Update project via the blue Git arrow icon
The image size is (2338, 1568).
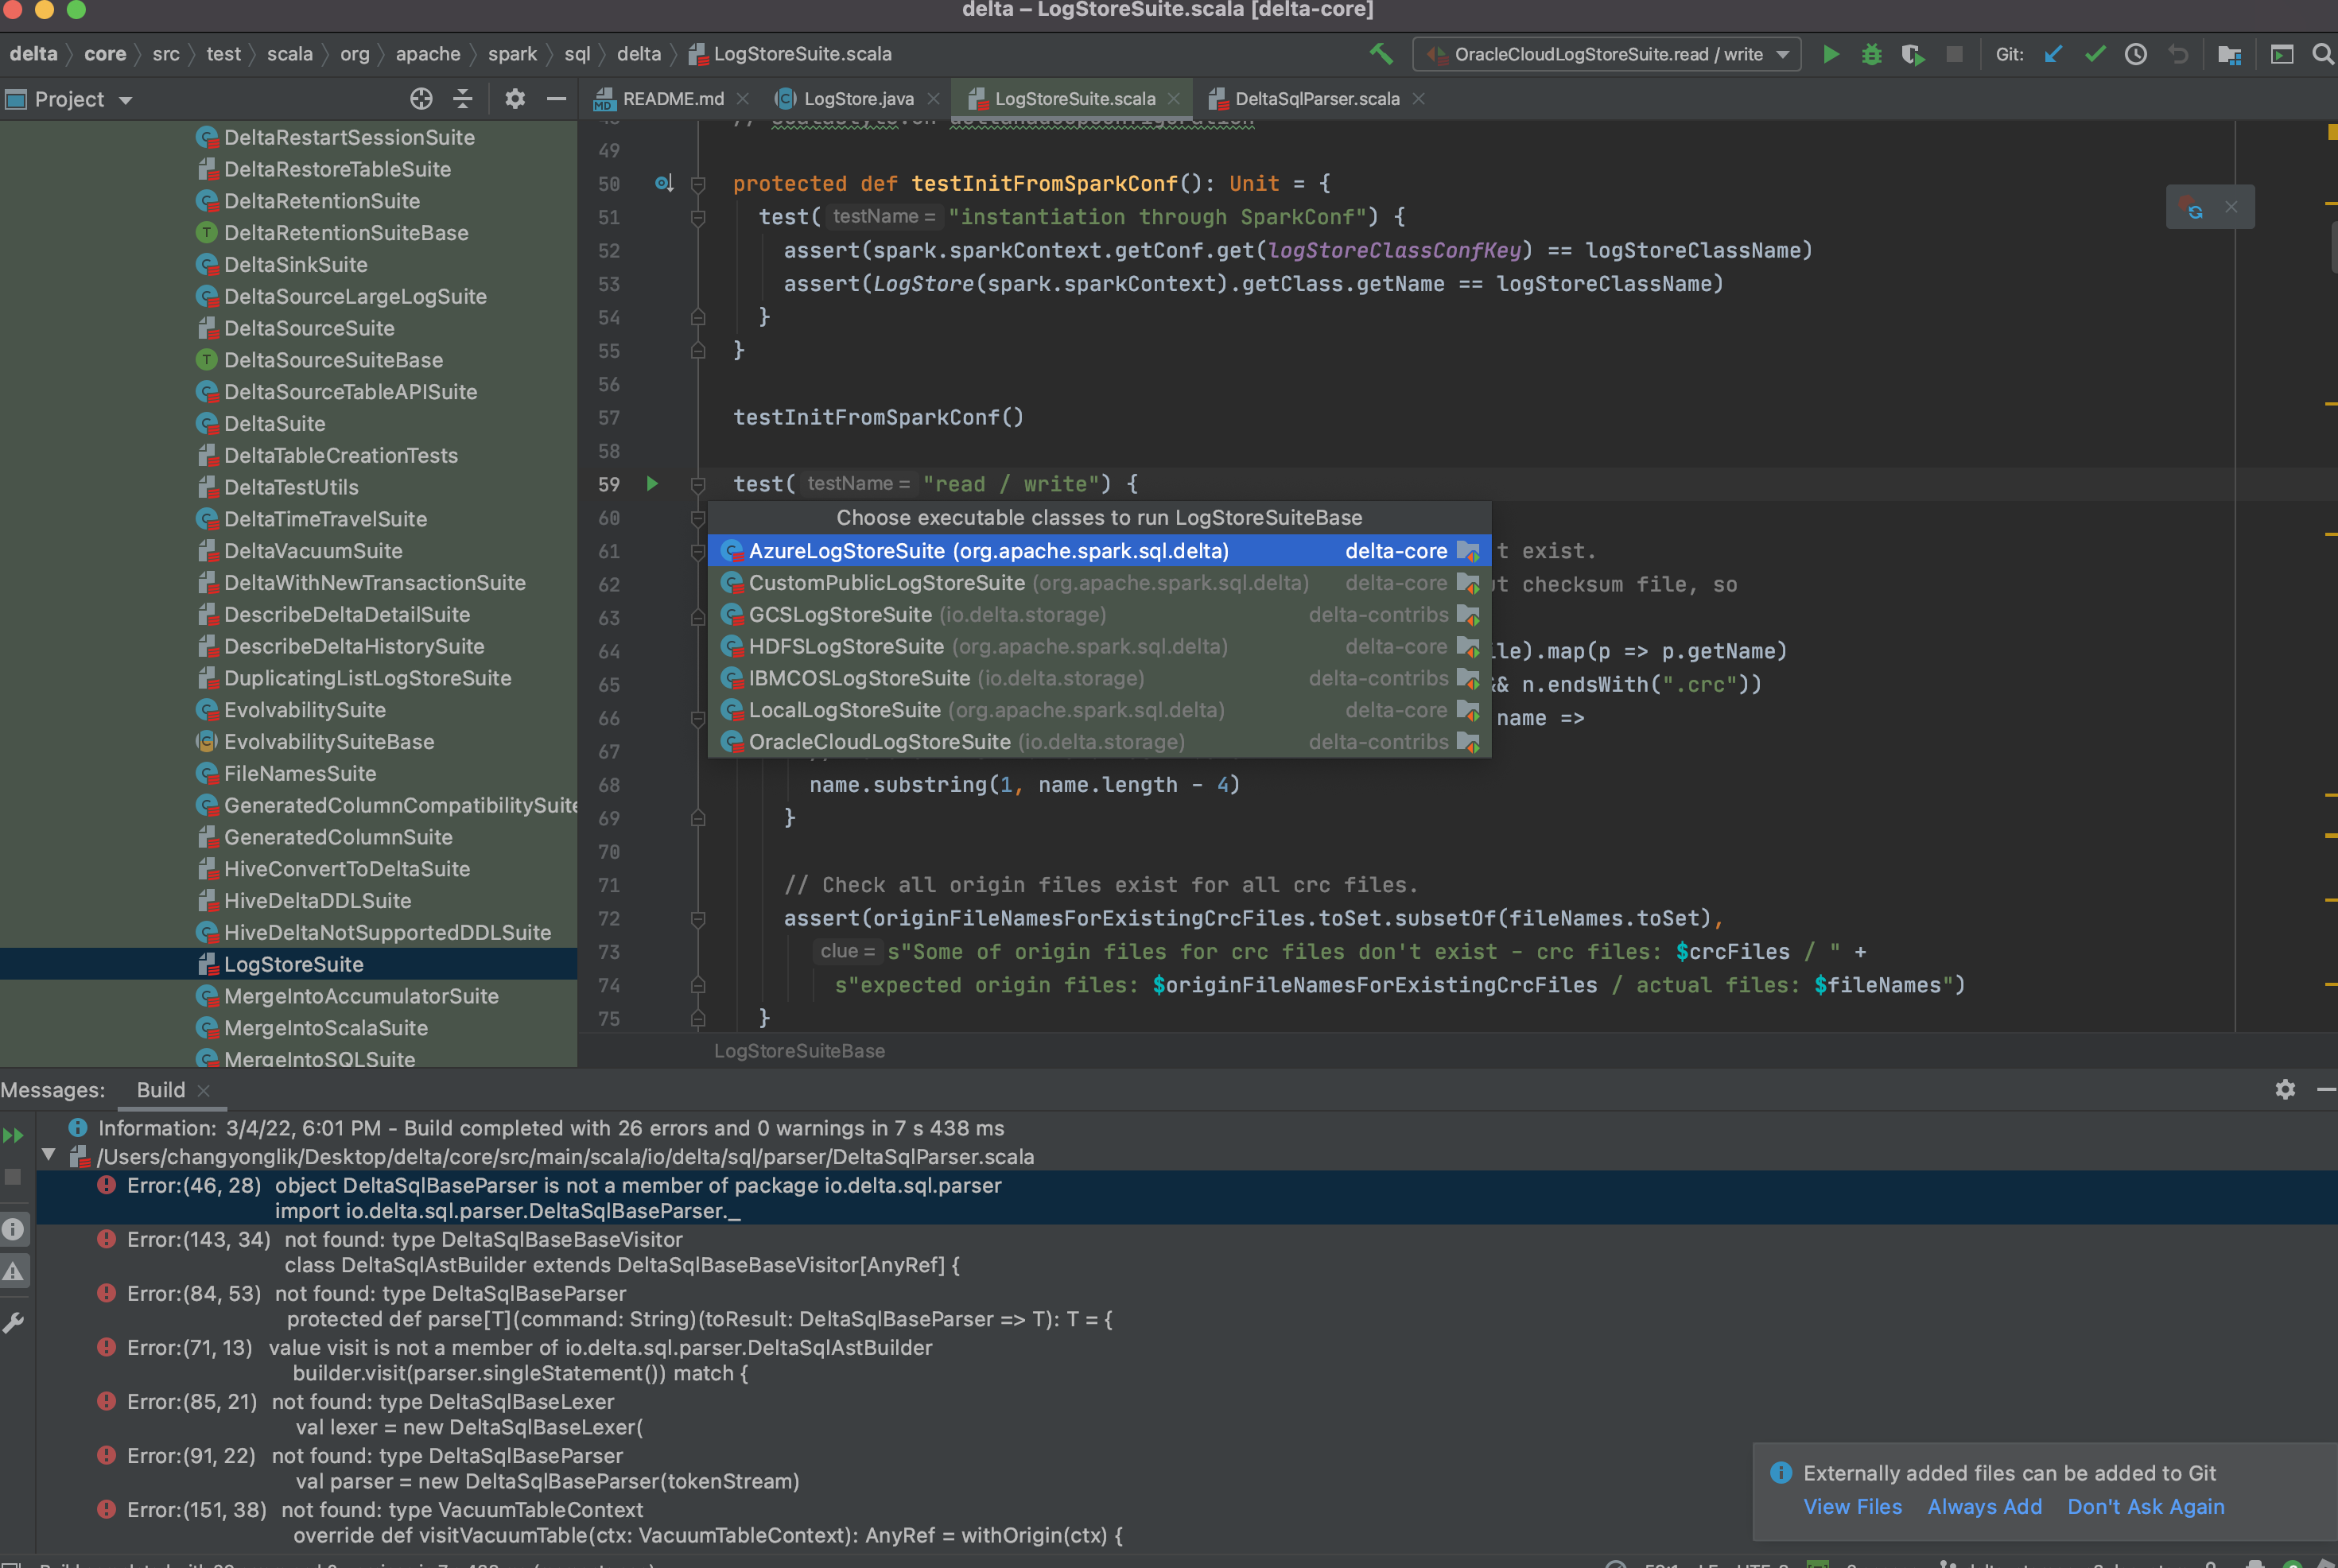2054,54
